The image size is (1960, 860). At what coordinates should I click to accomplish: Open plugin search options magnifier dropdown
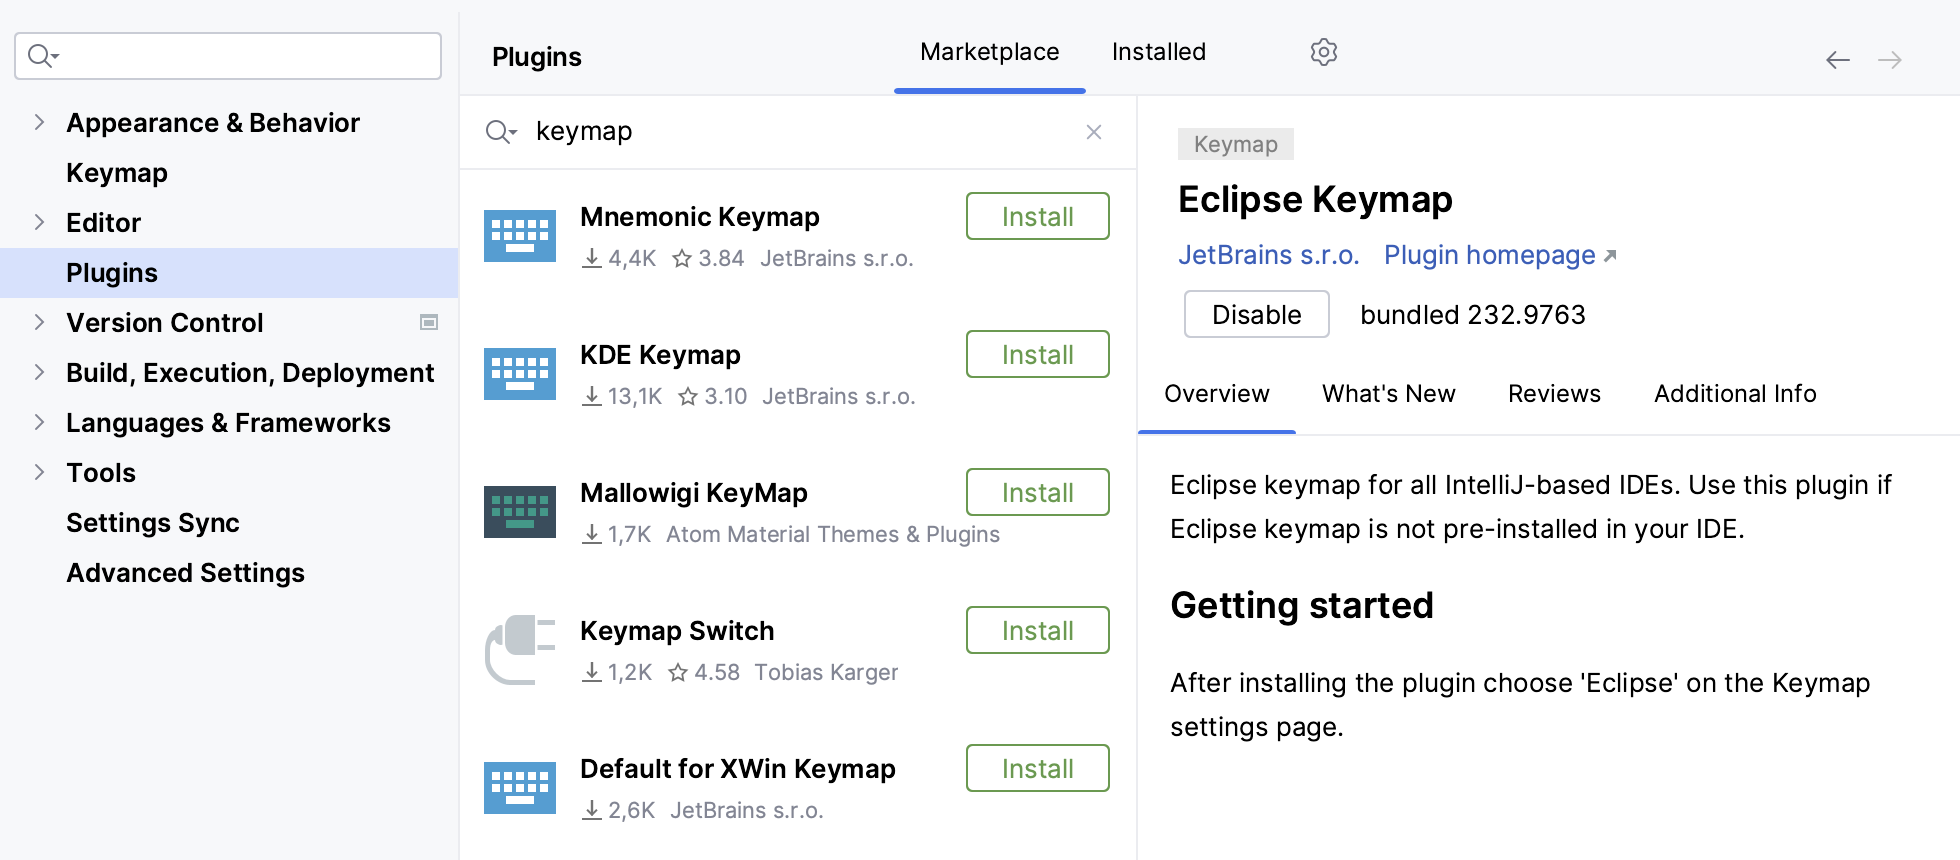(501, 132)
